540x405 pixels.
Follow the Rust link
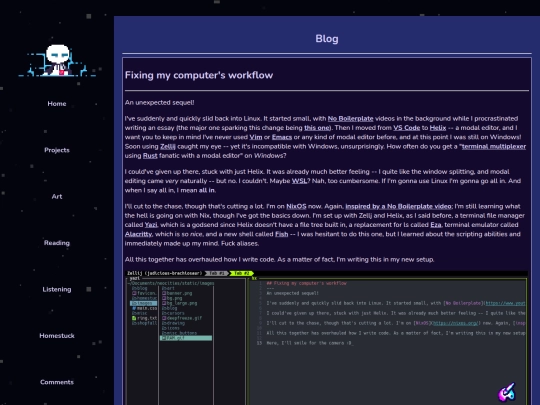(150, 156)
